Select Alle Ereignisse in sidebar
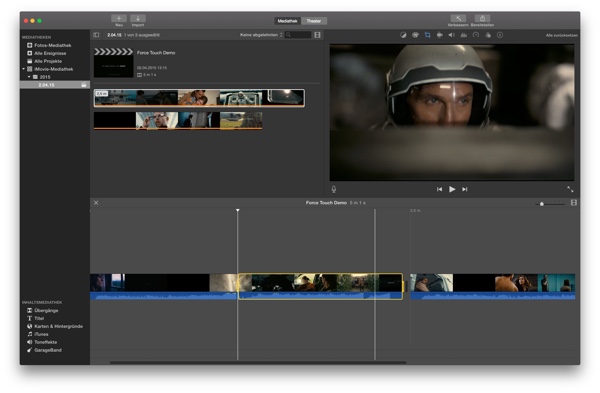600x393 pixels. [x=50, y=53]
